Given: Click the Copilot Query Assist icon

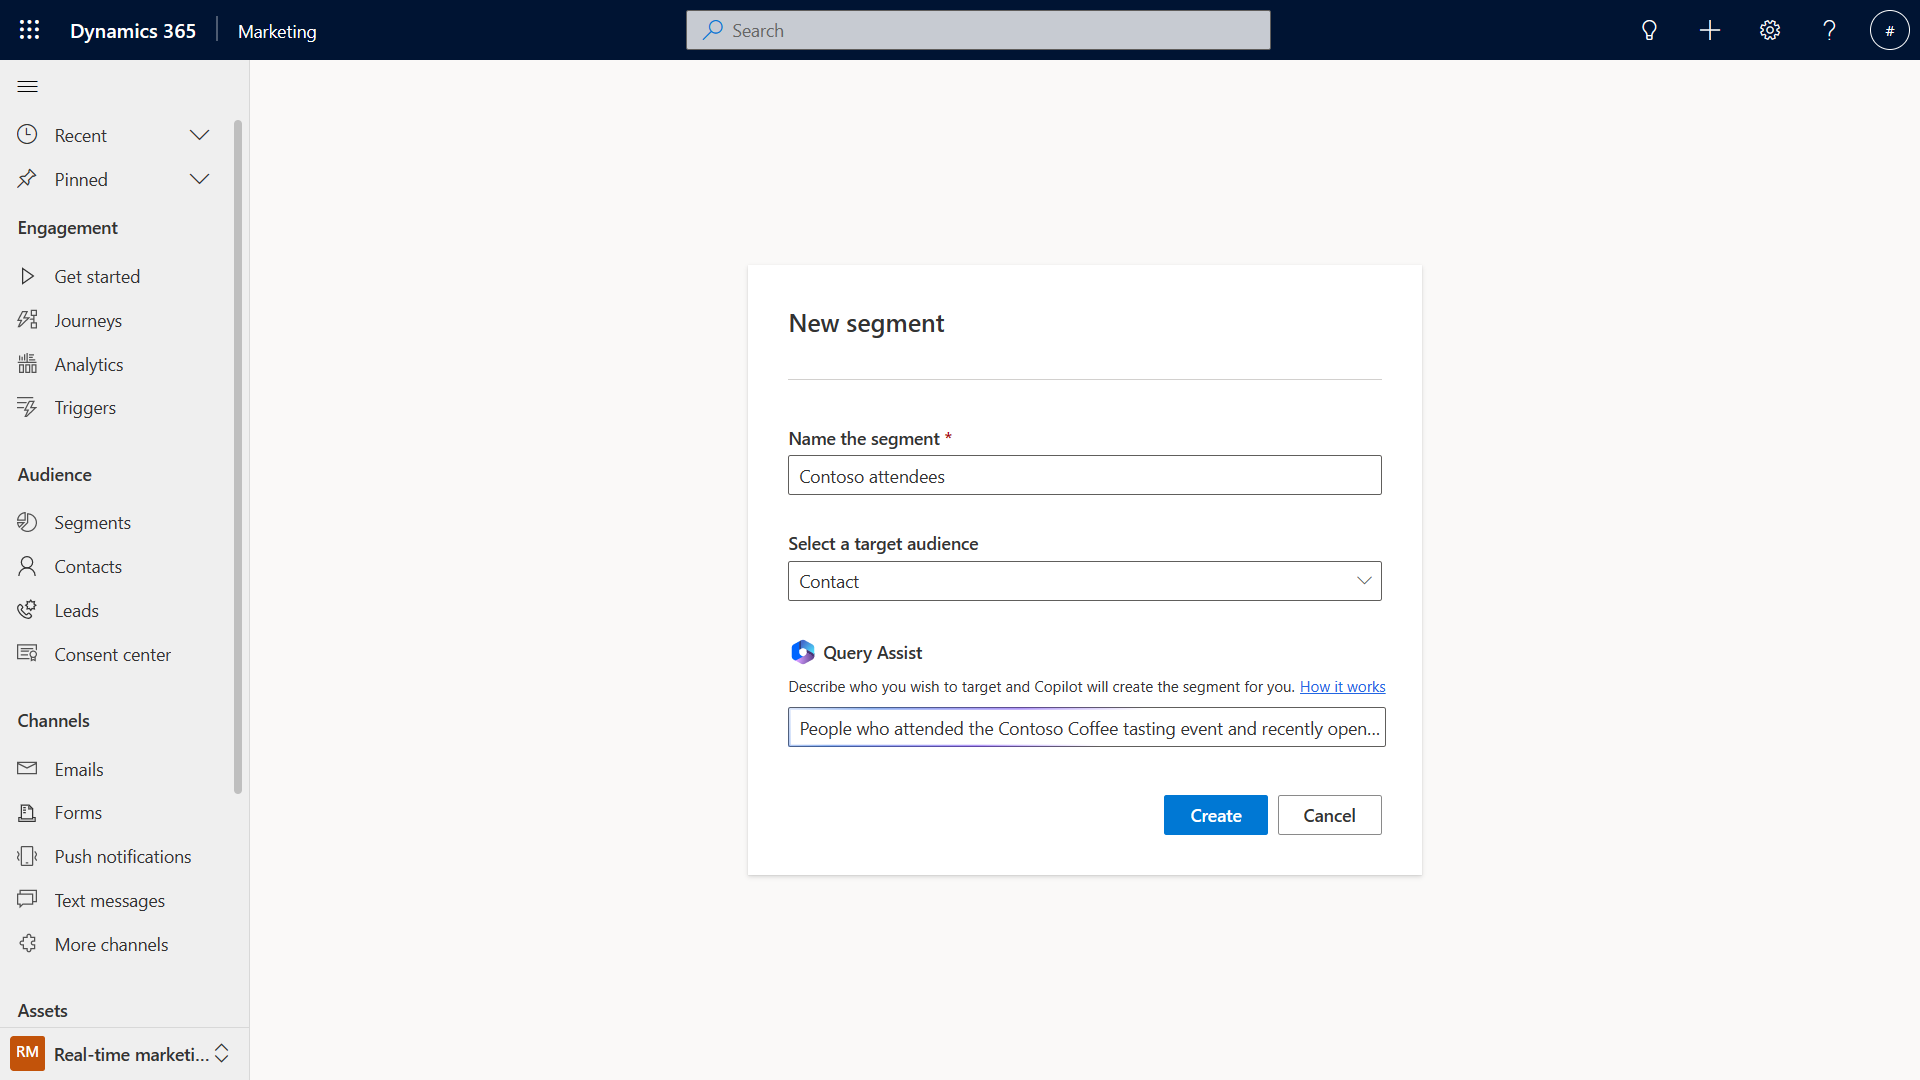Looking at the screenshot, I should point(802,652).
